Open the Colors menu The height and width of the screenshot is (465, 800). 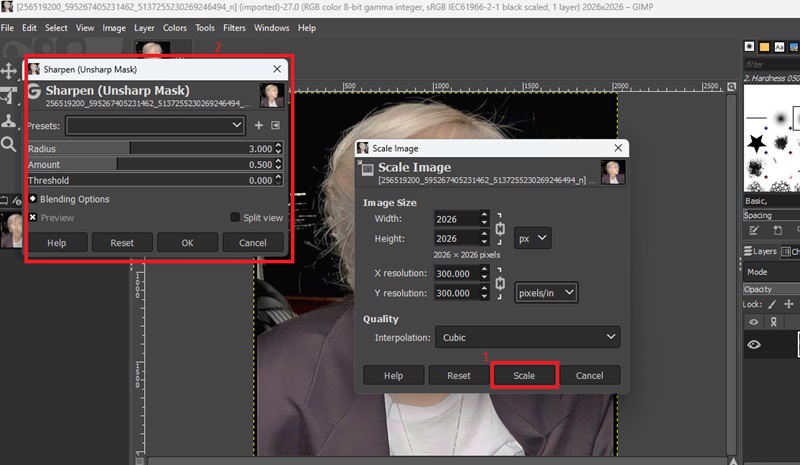pos(174,28)
